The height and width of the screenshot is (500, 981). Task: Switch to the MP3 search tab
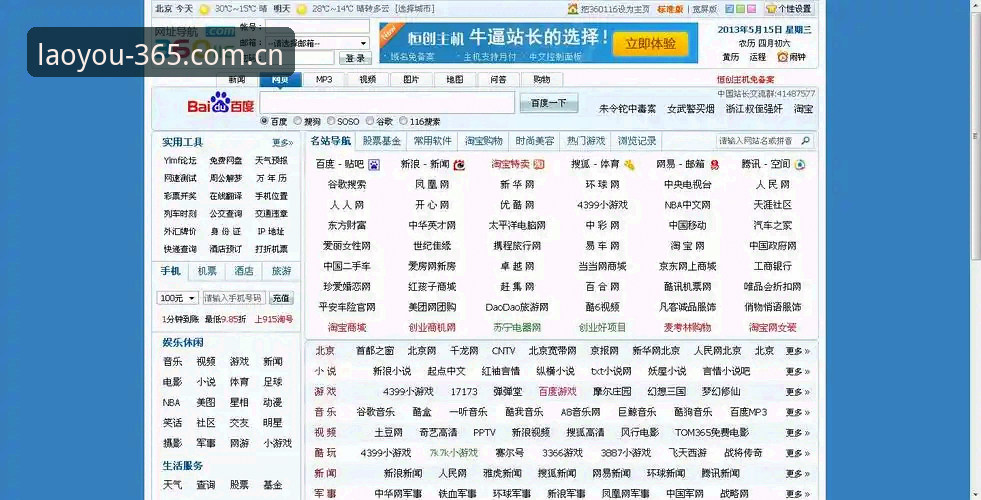pos(324,79)
